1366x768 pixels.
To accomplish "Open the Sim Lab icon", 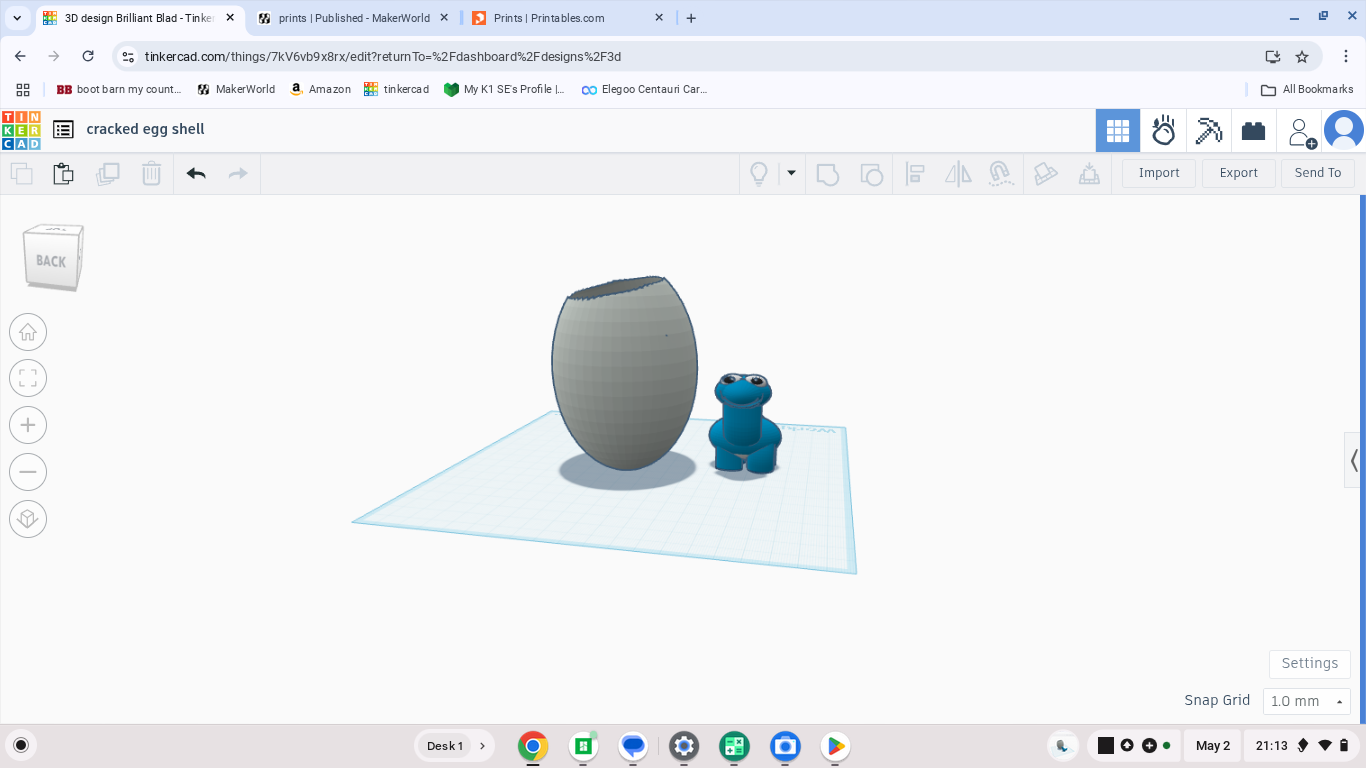I will click(1164, 130).
